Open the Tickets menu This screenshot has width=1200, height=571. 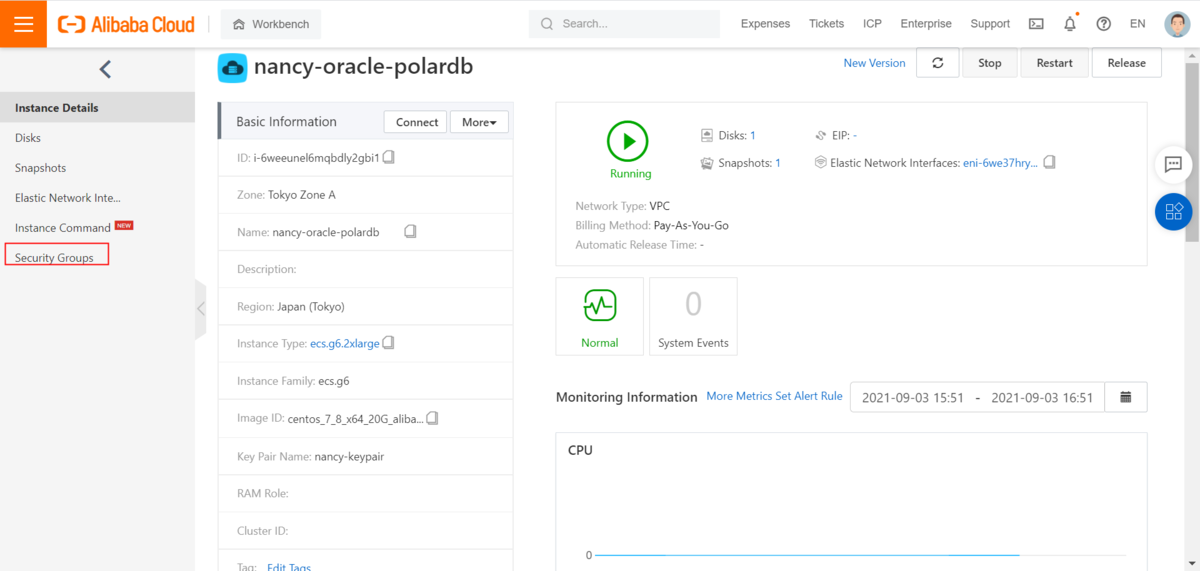tap(826, 24)
